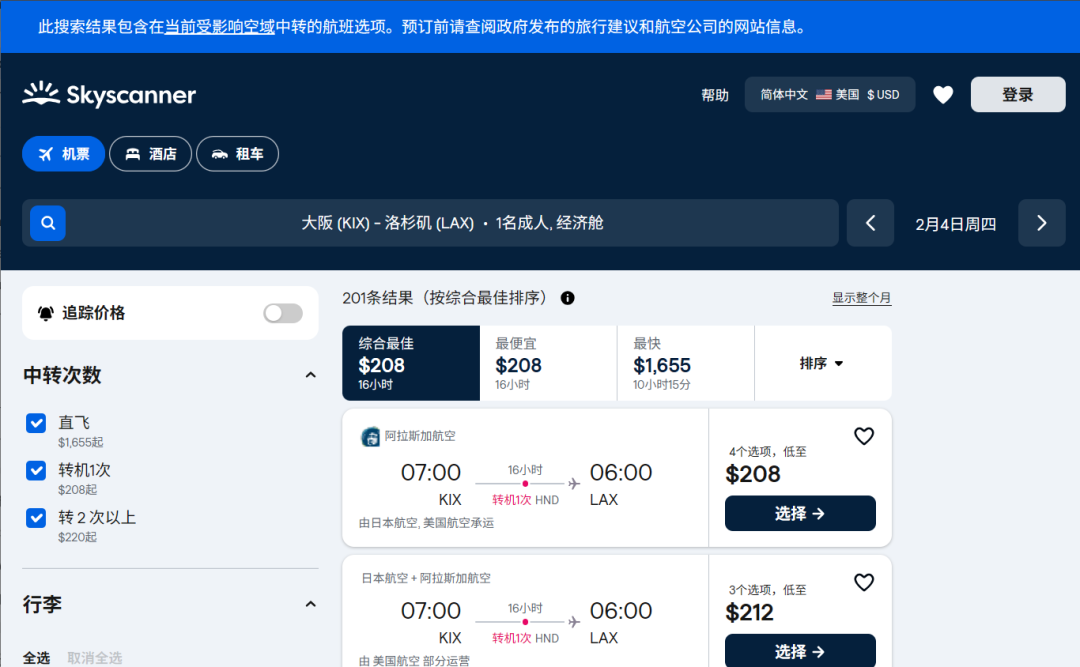
Task: Save the $212 flight with heart icon
Action: coord(864,582)
